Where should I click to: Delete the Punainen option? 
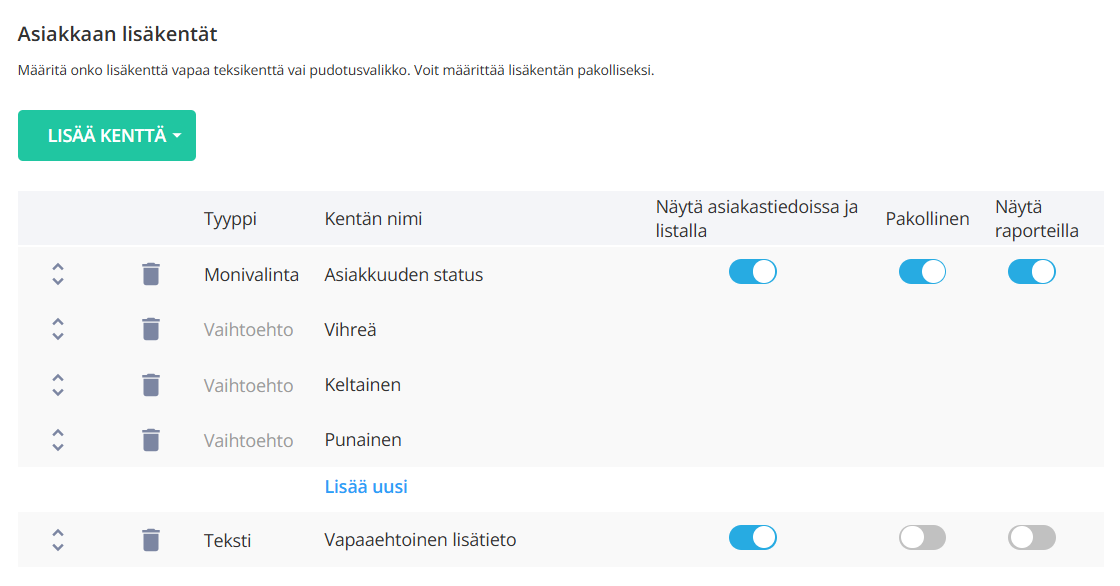pyautogui.click(x=151, y=440)
